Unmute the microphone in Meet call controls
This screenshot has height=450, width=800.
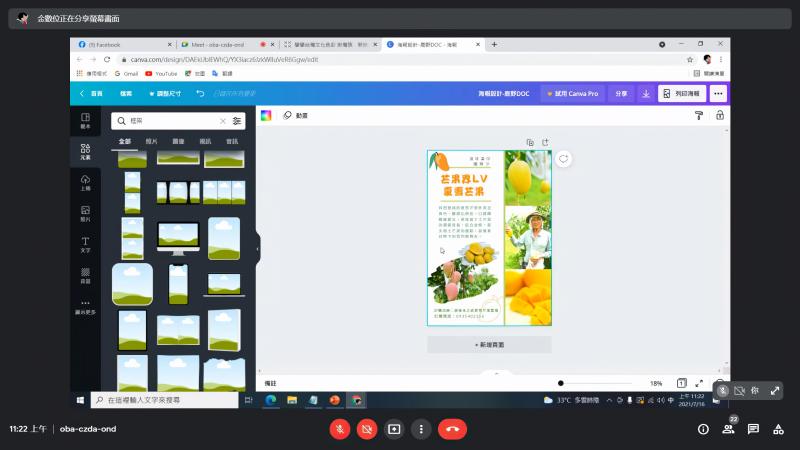[x=340, y=429]
